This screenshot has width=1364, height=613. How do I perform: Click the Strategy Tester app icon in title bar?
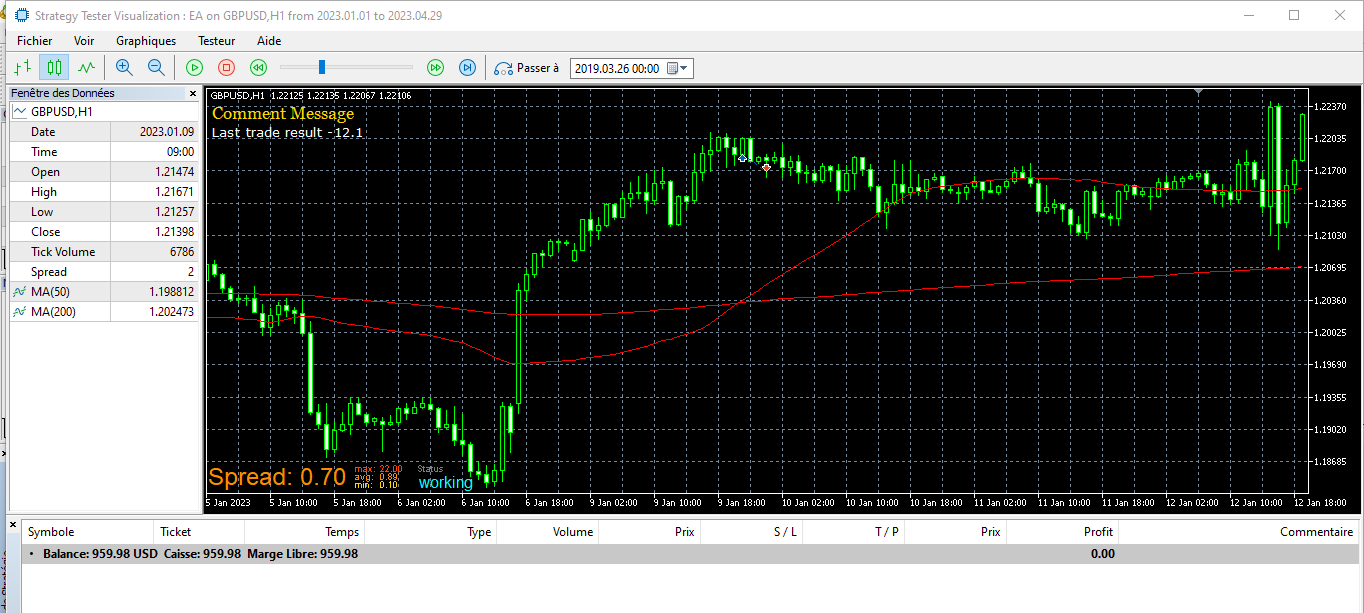pyautogui.click(x=21, y=15)
